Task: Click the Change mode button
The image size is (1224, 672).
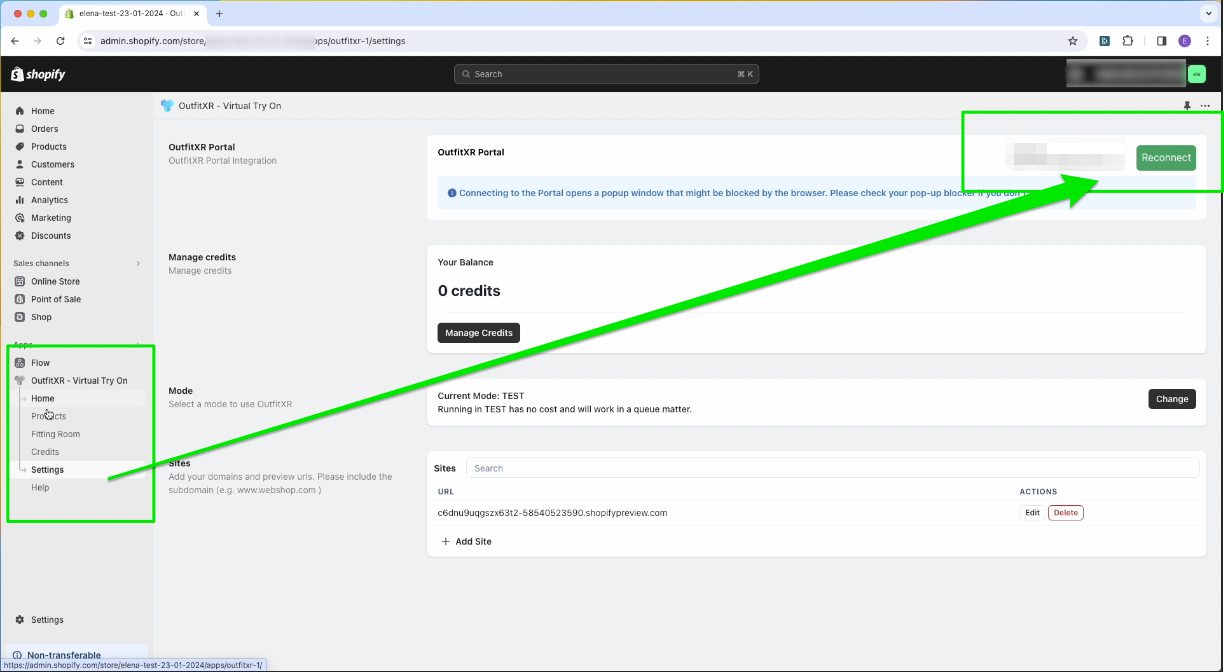Action: click(1172, 399)
